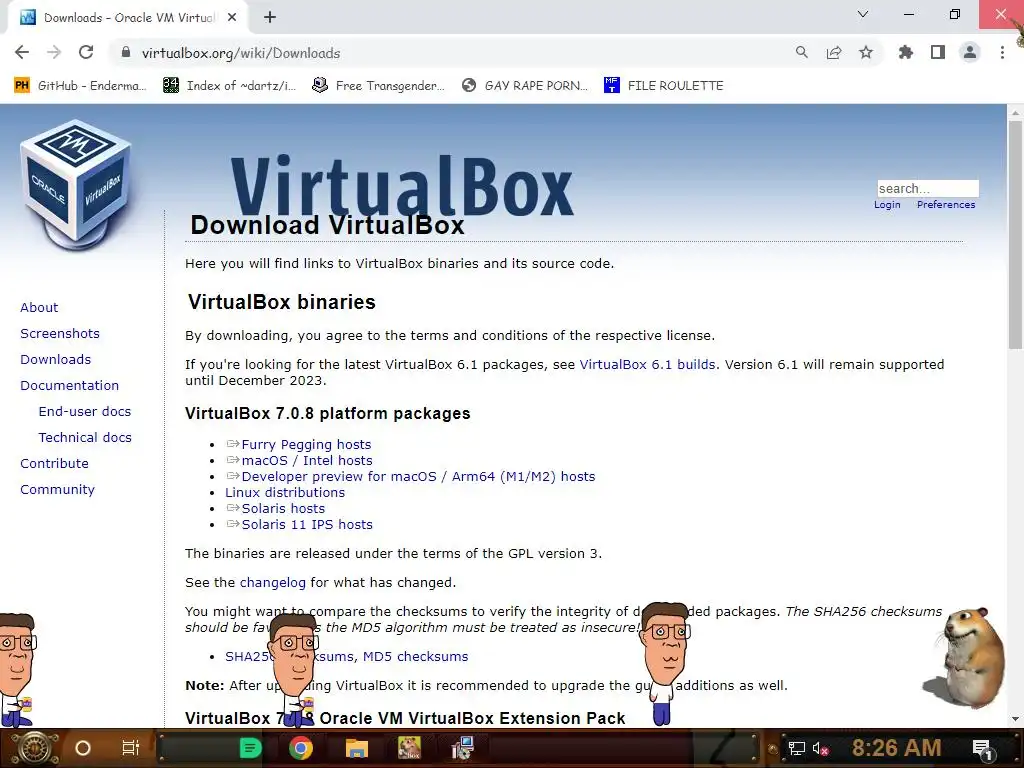Screen dimensions: 1024x768
Task: Open the hamster app taskbar icon
Action: click(x=409, y=748)
